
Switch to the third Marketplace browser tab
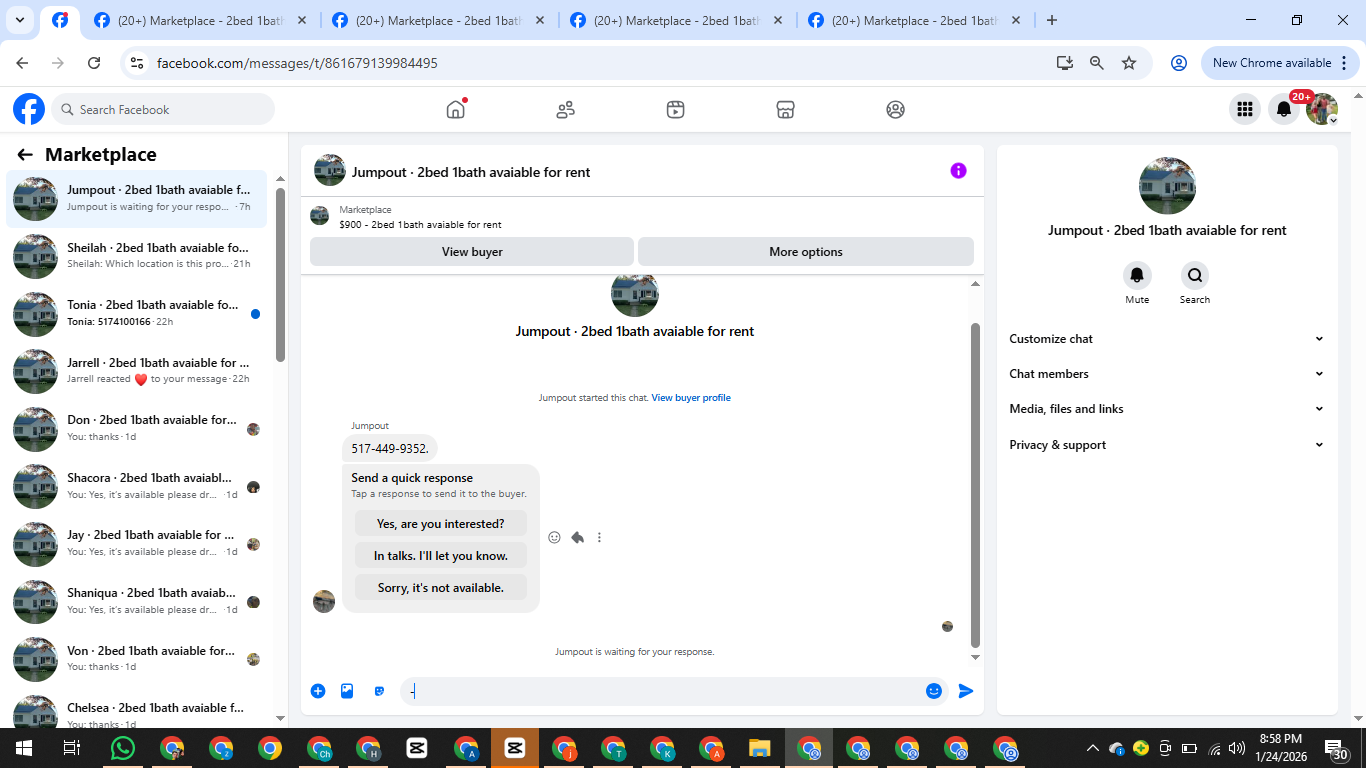coord(678,20)
